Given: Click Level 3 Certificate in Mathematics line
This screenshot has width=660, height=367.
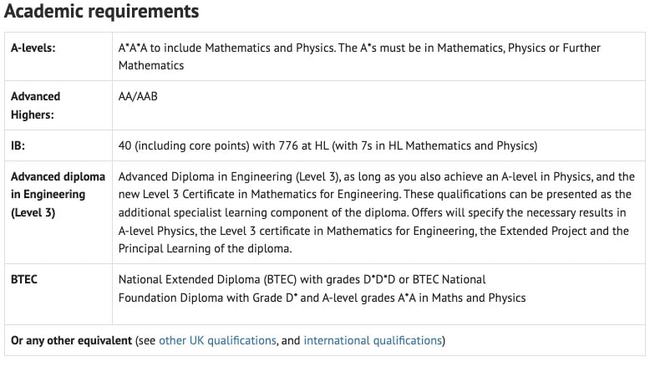Looking at the screenshot, I should 375,194.
